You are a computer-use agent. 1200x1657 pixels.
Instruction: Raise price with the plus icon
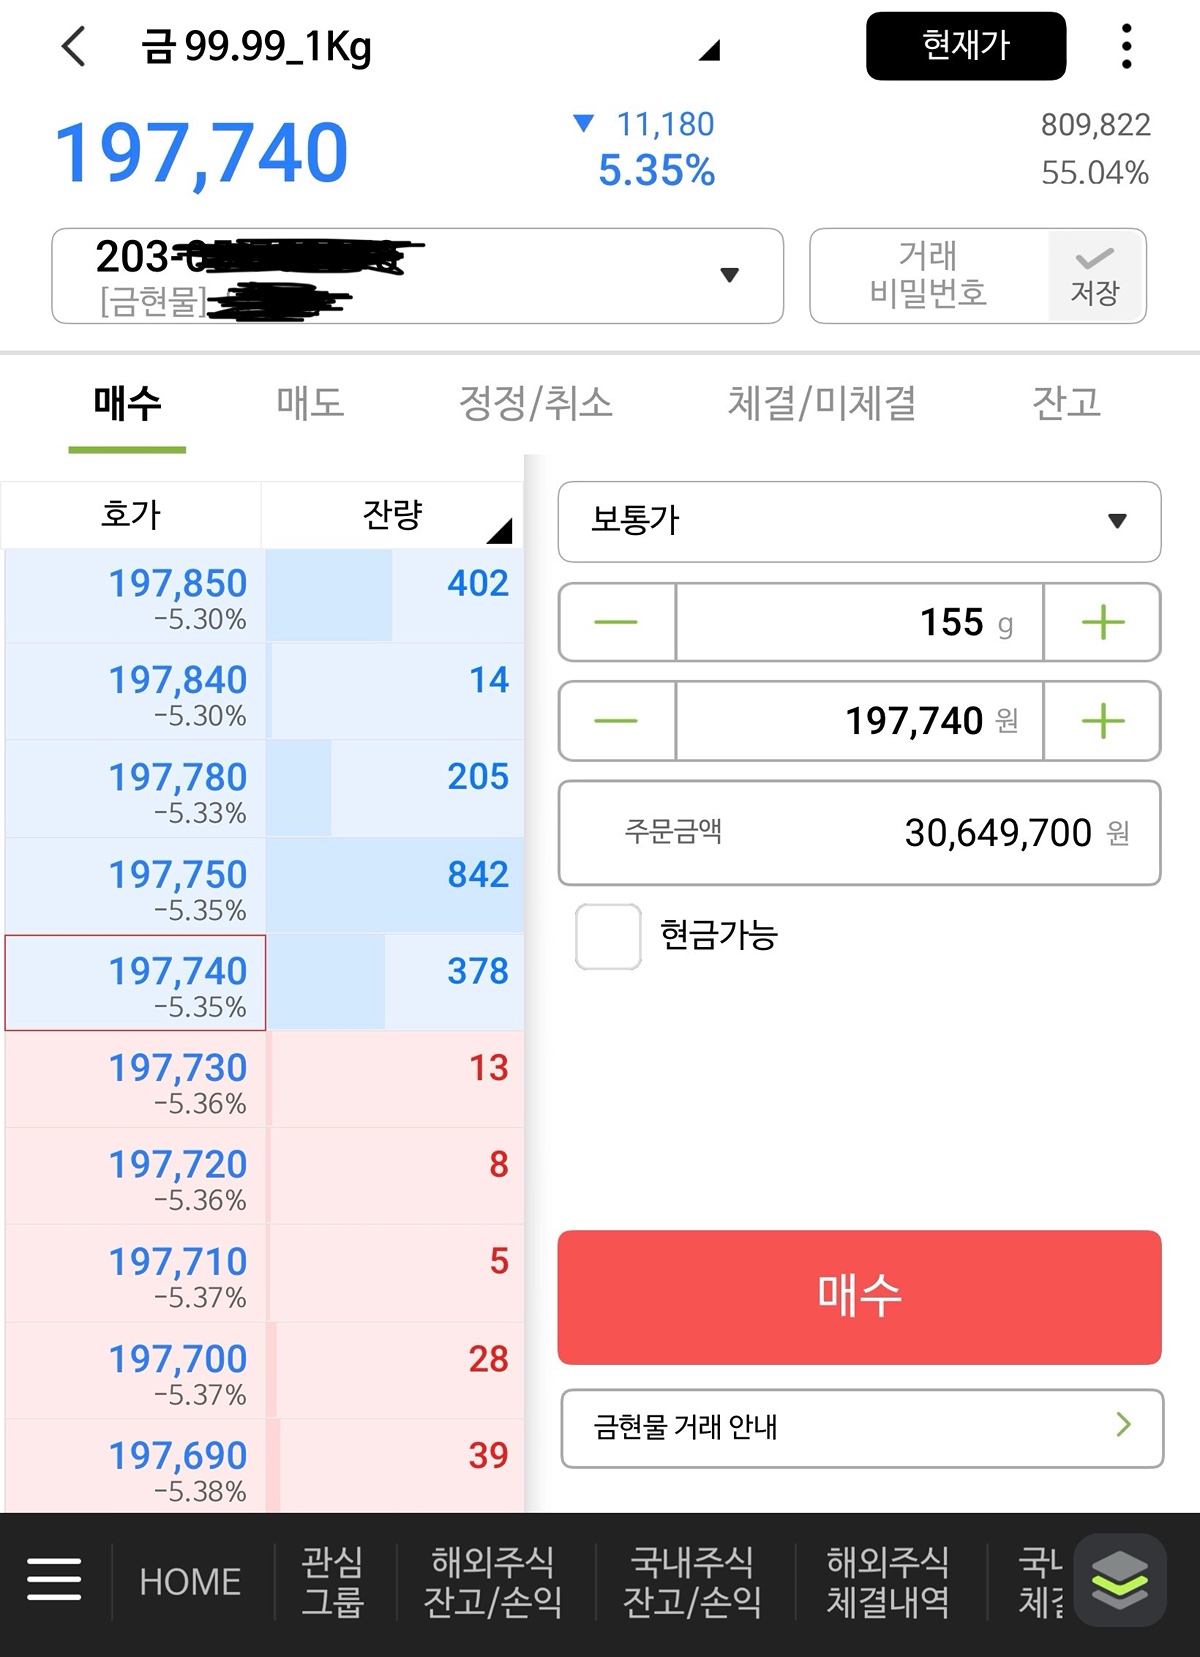(x=1103, y=721)
